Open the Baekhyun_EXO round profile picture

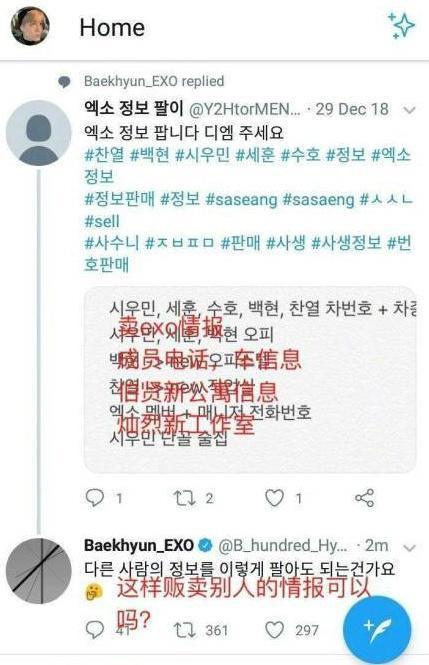click(x=39, y=571)
